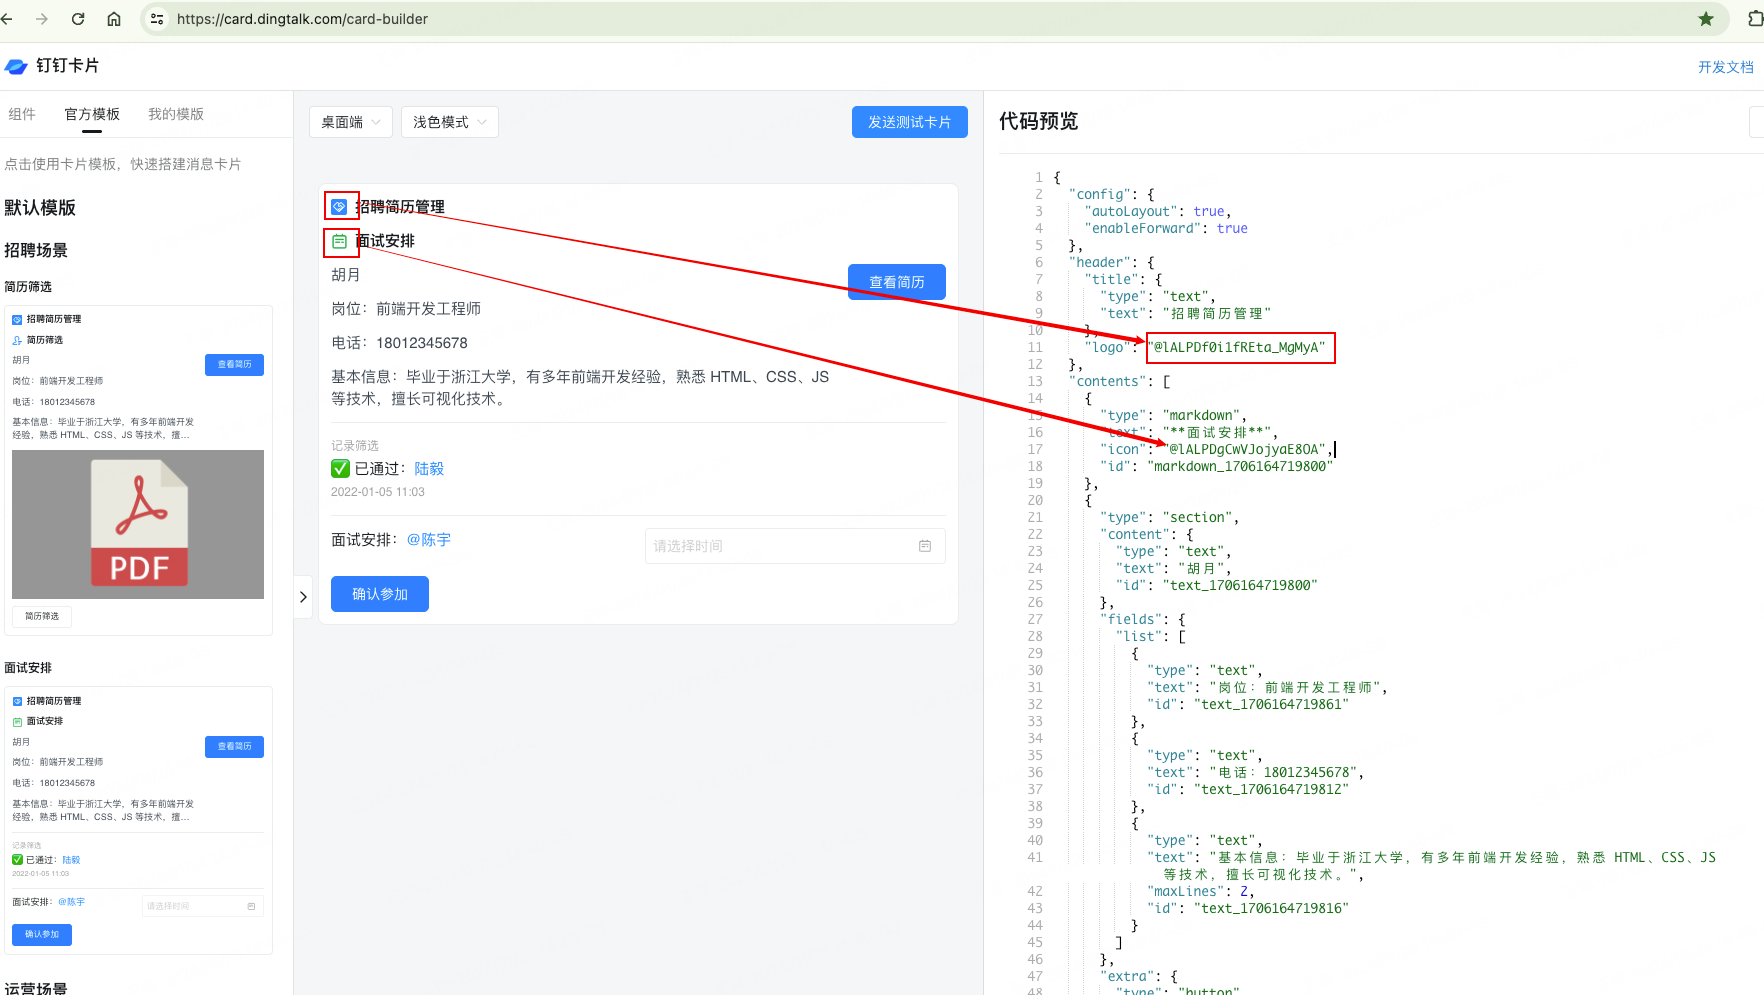Click green 已通过 check icon
The width and height of the screenshot is (1764, 995).
[340, 468]
